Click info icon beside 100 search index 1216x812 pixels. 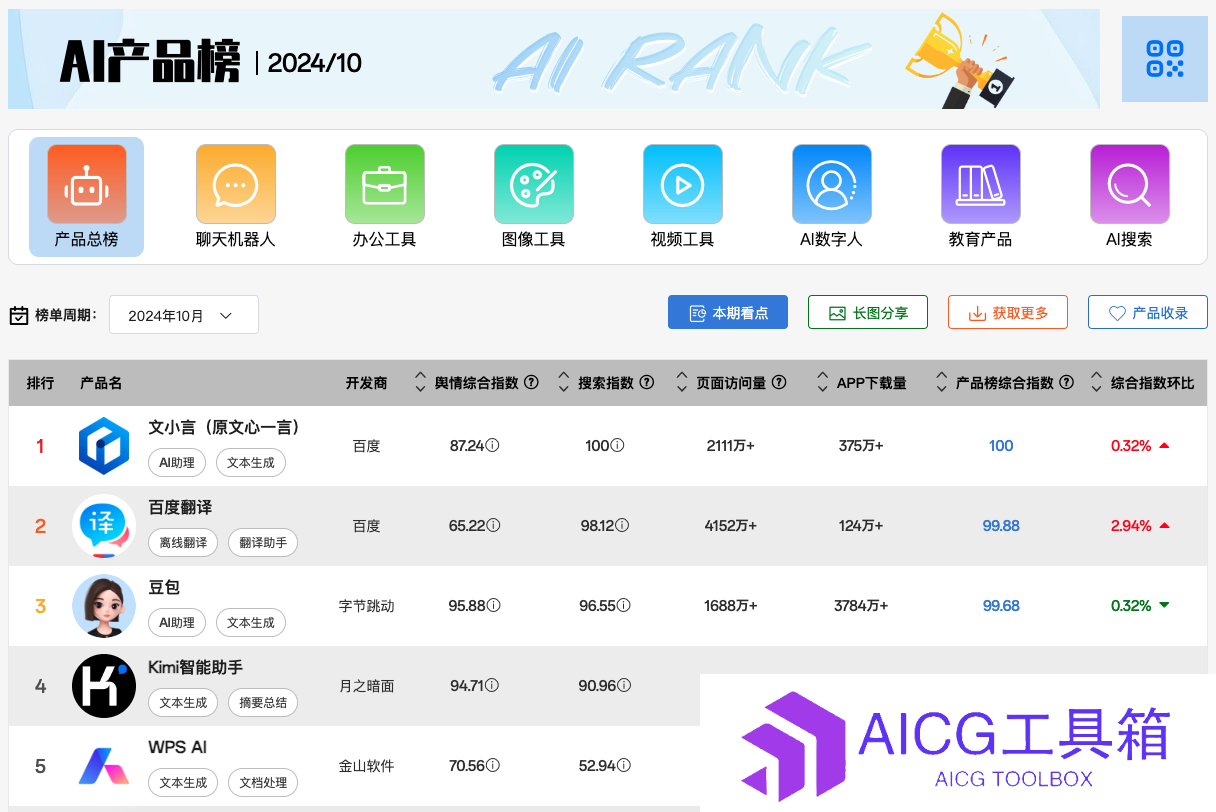click(x=617, y=446)
